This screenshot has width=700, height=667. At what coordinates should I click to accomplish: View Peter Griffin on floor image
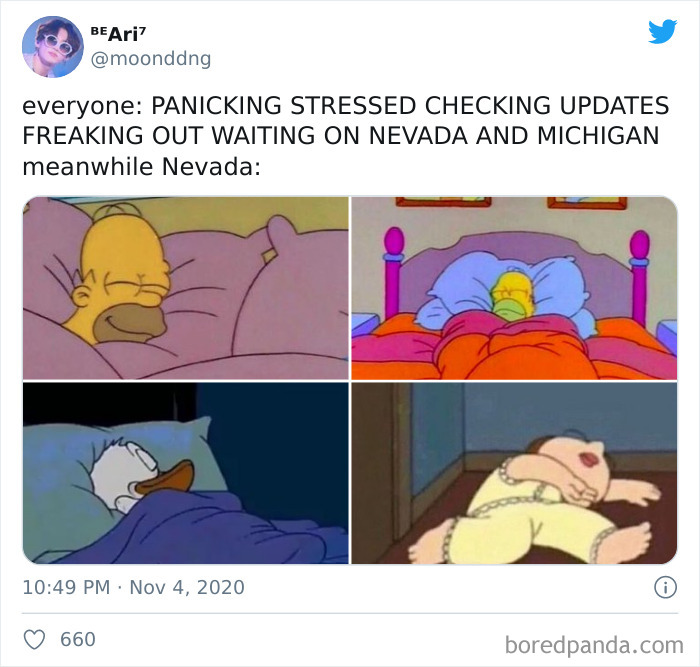(514, 473)
